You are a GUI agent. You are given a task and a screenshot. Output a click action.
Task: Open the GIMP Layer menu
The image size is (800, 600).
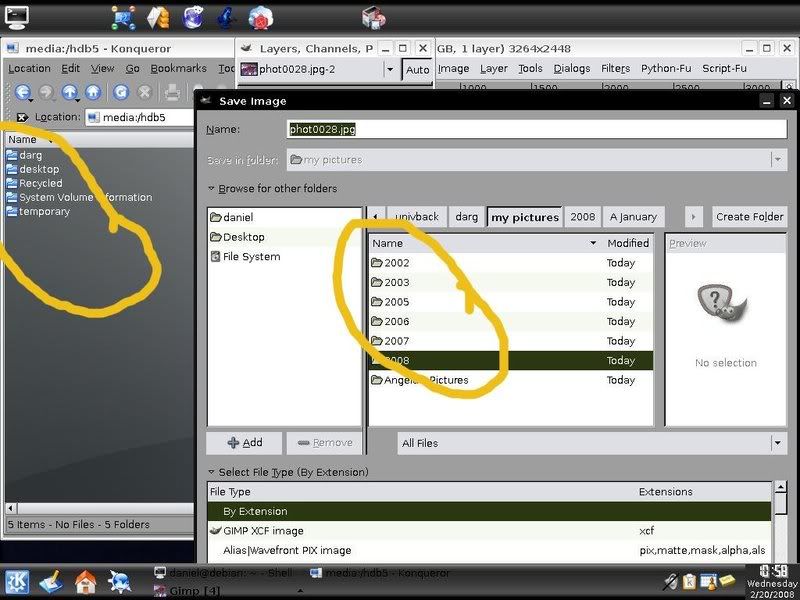(x=493, y=68)
